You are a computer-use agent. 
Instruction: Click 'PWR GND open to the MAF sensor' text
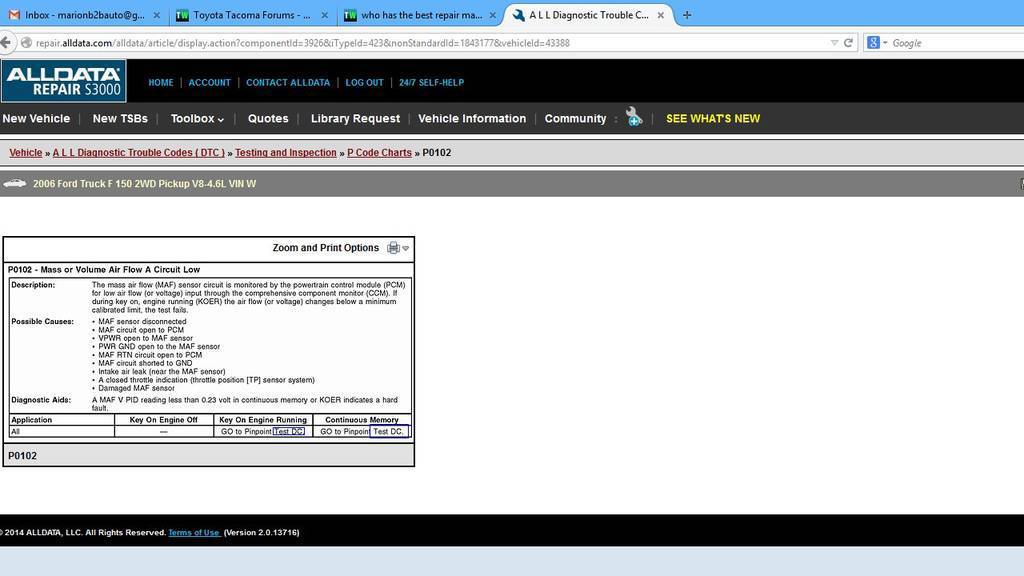[159, 347]
